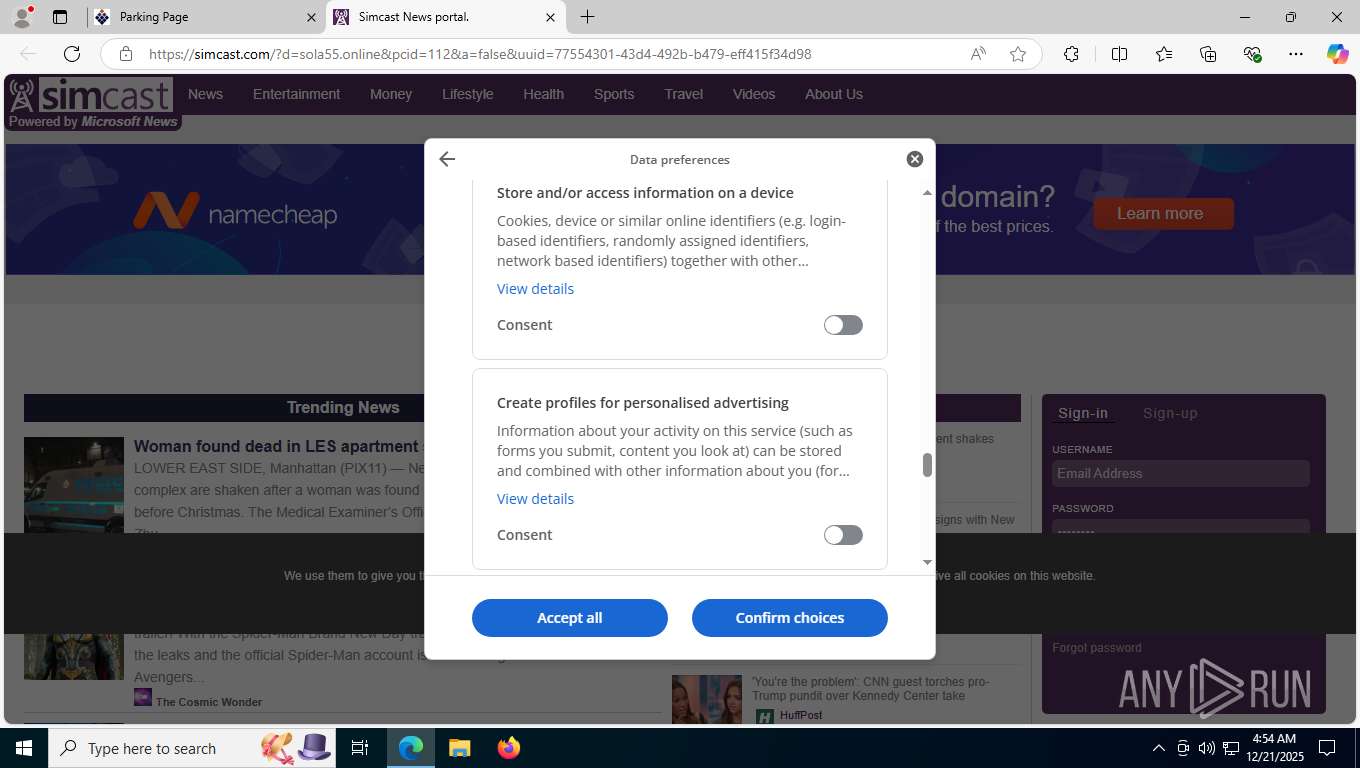Toggle Split screen icon
1360x768 pixels.
click(x=1119, y=54)
